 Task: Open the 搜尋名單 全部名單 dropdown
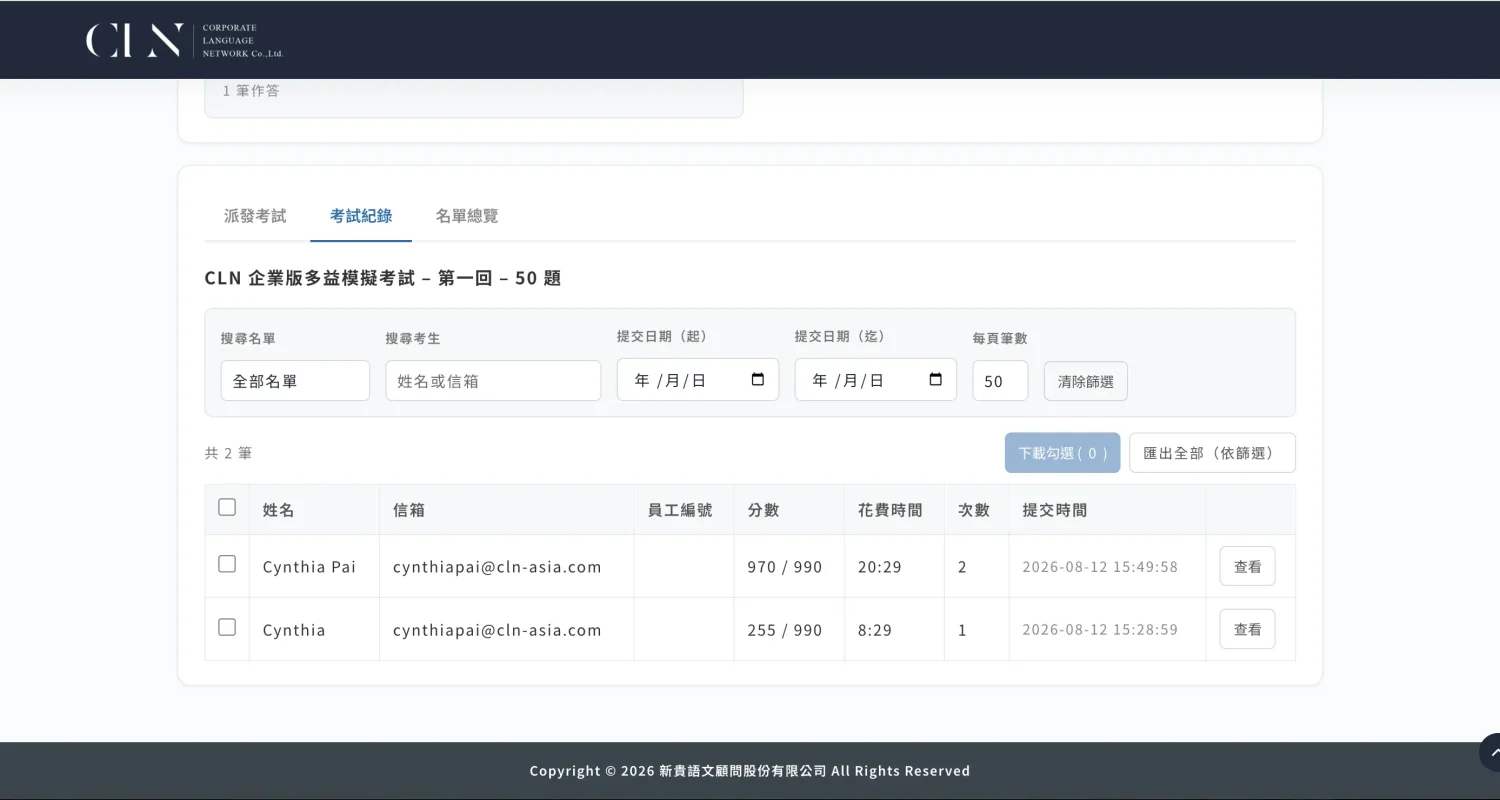coord(295,381)
